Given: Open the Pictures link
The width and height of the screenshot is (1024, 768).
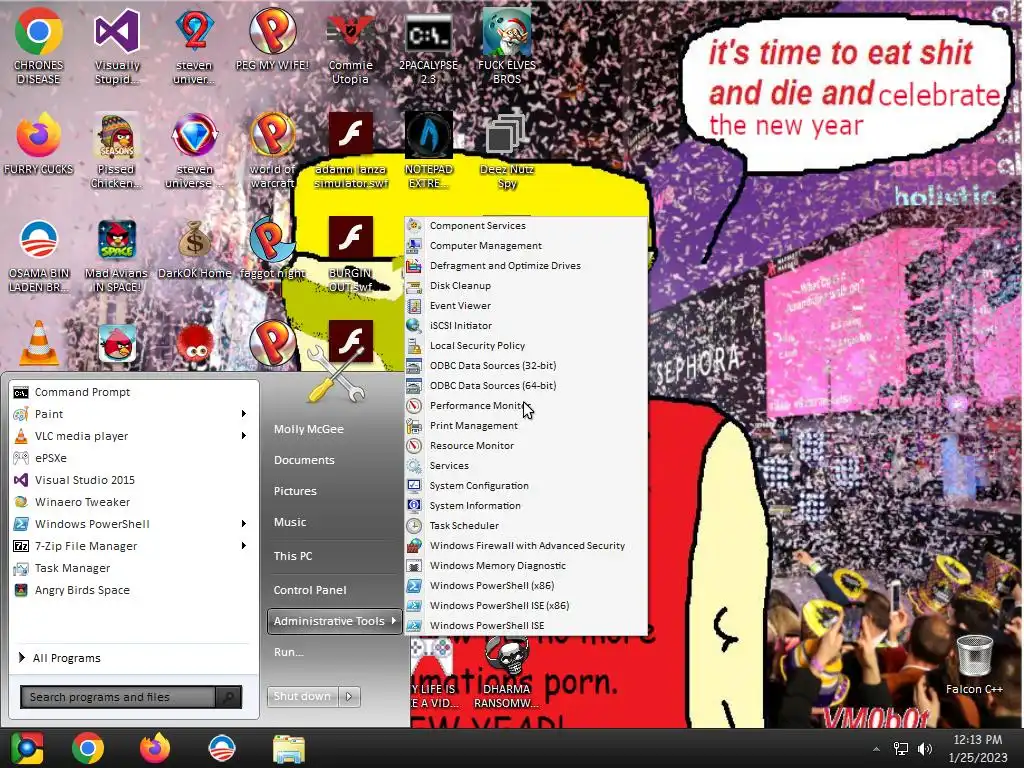Looking at the screenshot, I should 295,491.
